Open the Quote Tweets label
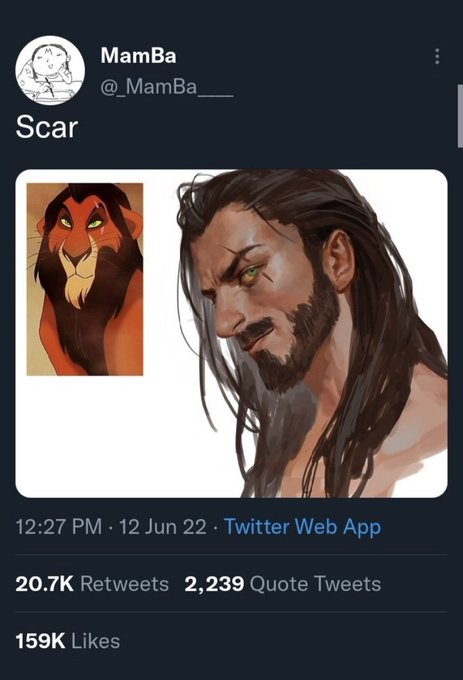 tap(316, 584)
